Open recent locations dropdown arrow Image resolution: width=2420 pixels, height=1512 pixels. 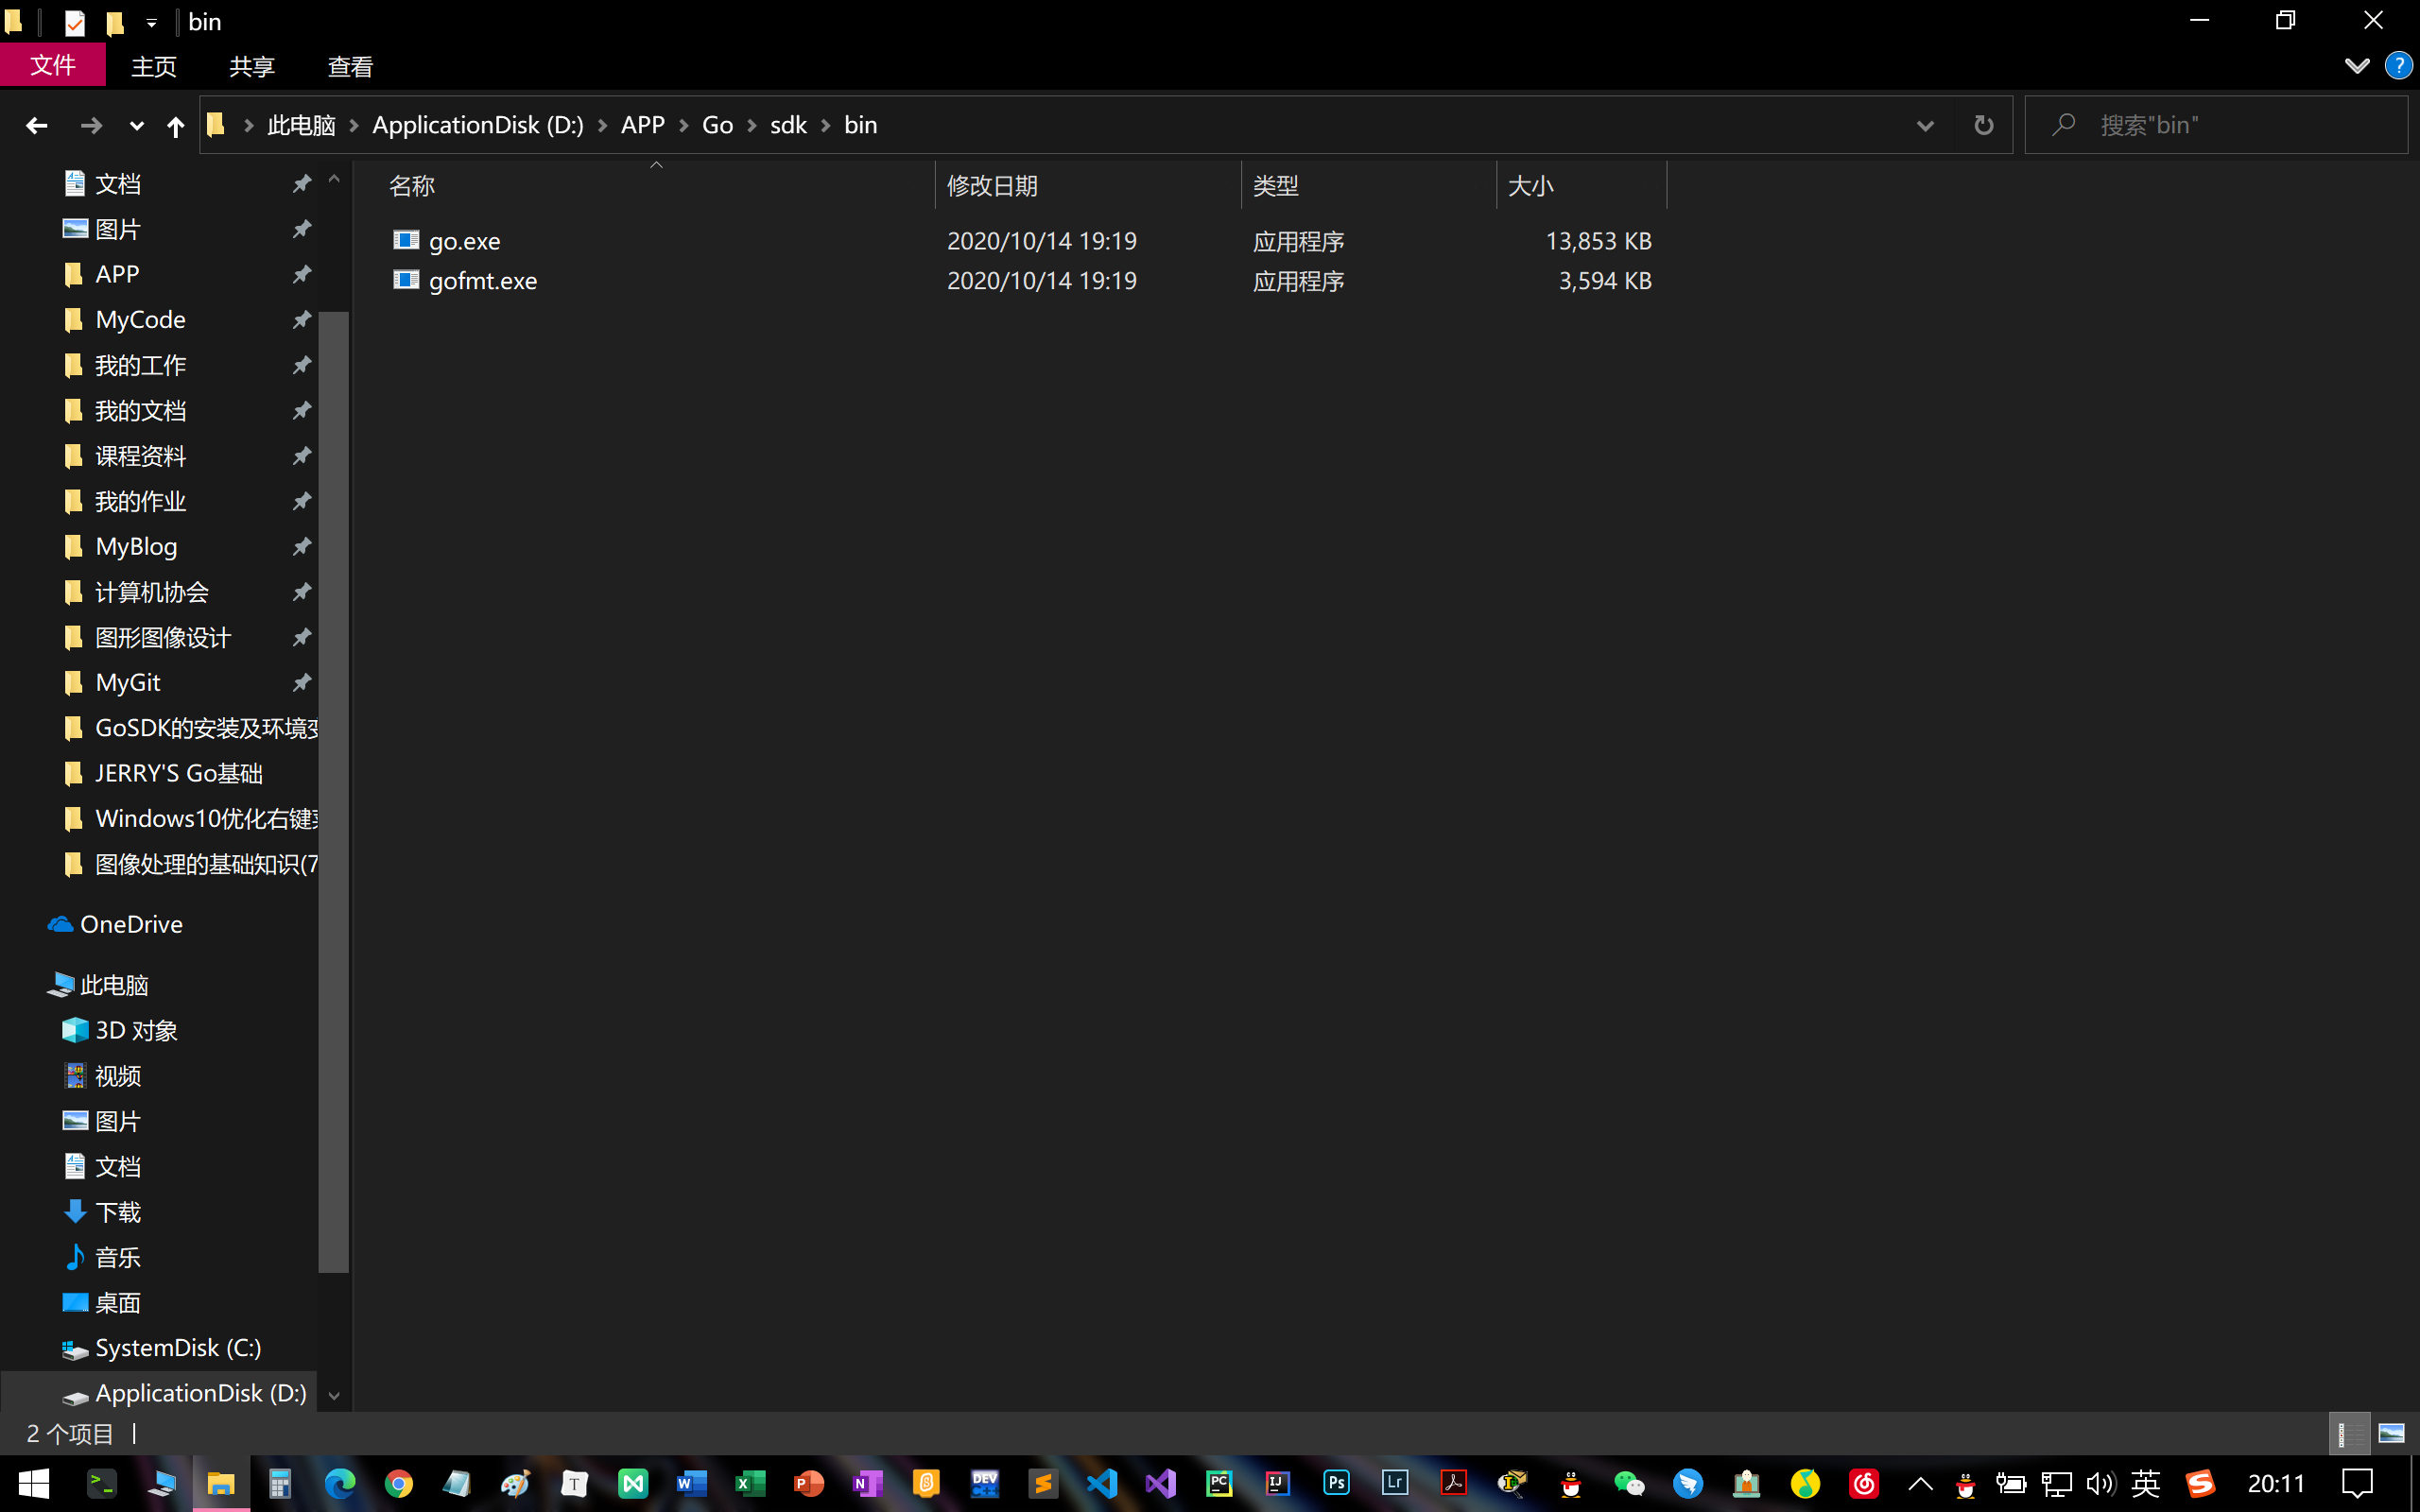click(136, 125)
